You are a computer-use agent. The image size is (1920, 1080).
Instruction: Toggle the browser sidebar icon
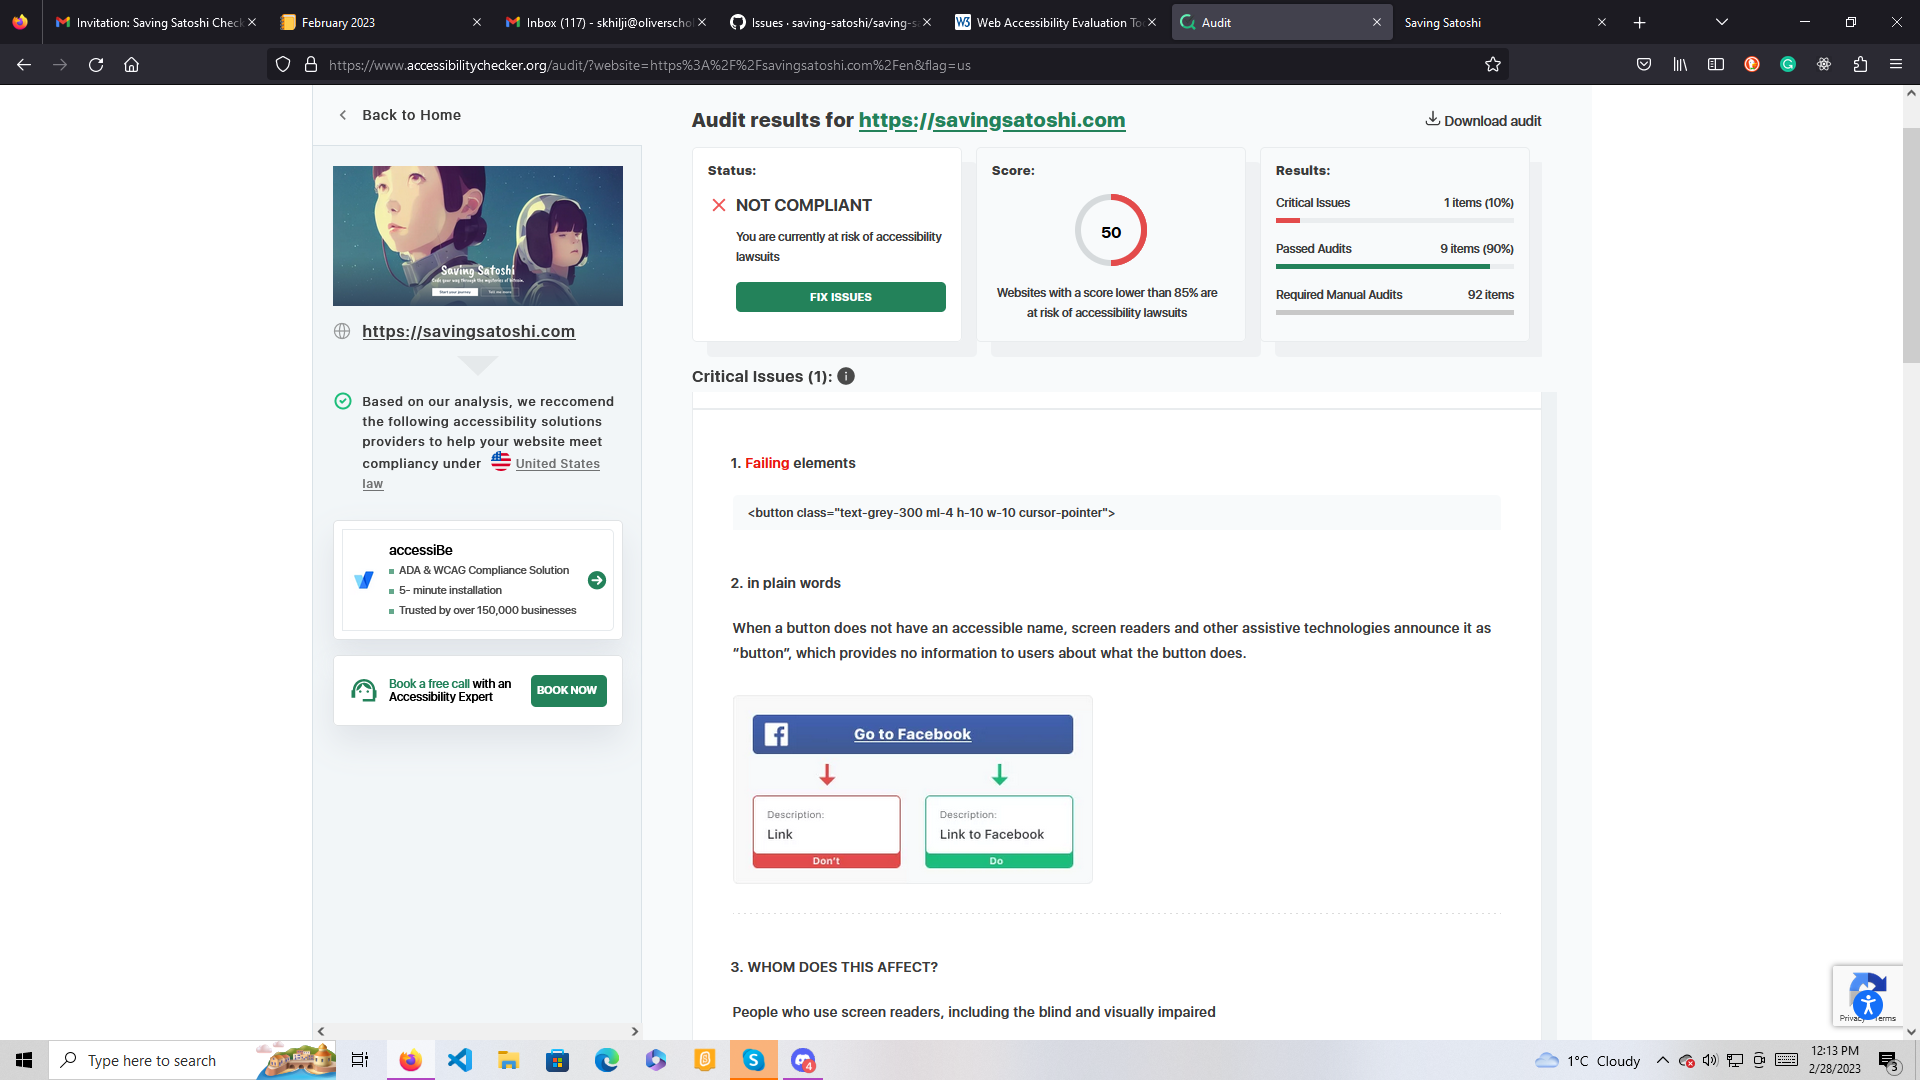[1716, 64]
